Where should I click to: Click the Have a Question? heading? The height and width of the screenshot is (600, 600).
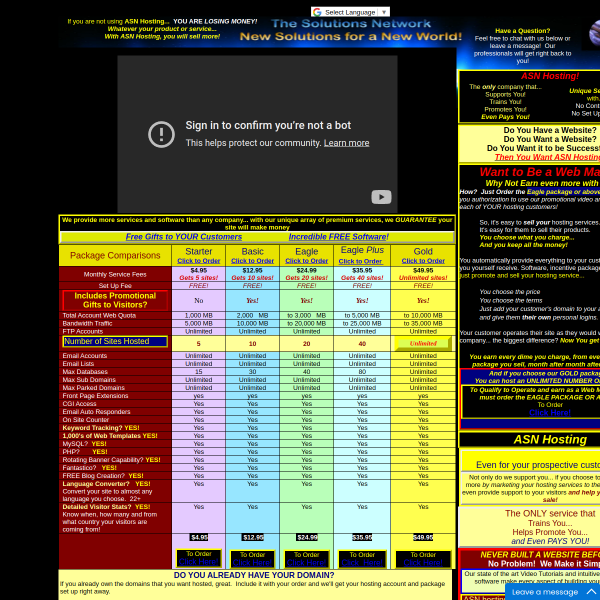point(522,31)
